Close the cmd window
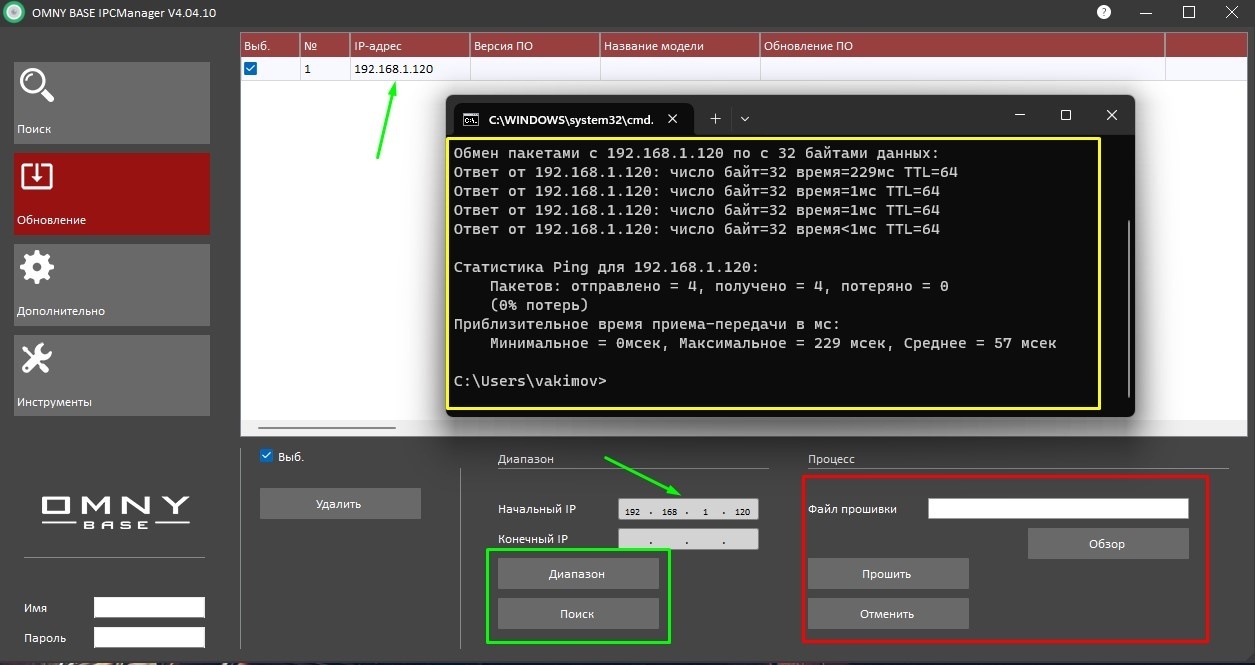The image size is (1255, 665). tap(1112, 116)
